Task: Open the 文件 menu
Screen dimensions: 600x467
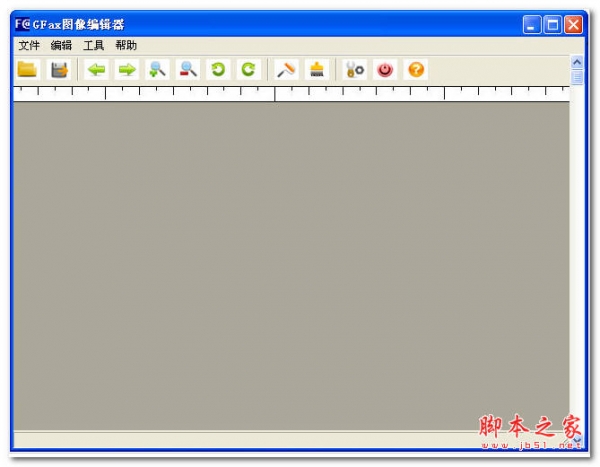Action: 29,46
